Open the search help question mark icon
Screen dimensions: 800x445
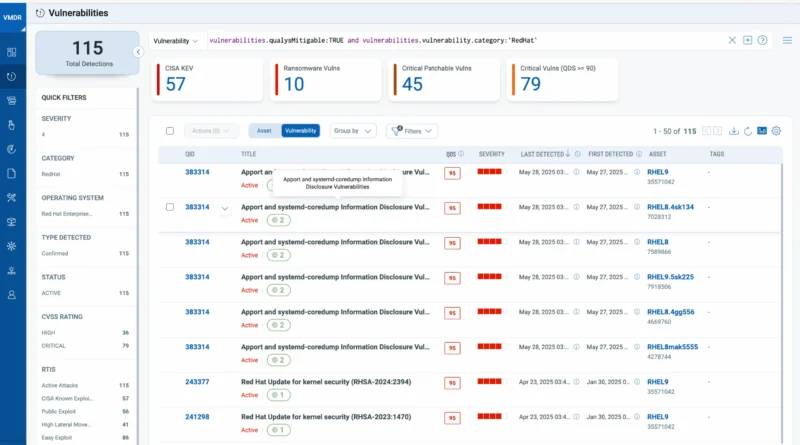762,40
